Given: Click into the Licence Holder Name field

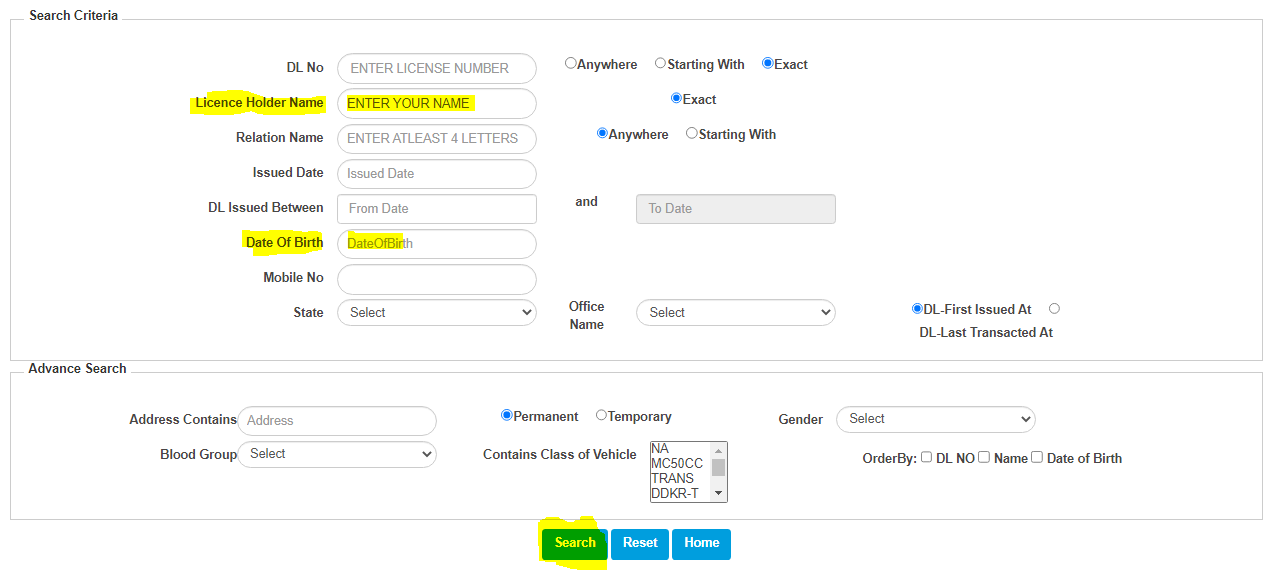Looking at the screenshot, I should pyautogui.click(x=437, y=103).
